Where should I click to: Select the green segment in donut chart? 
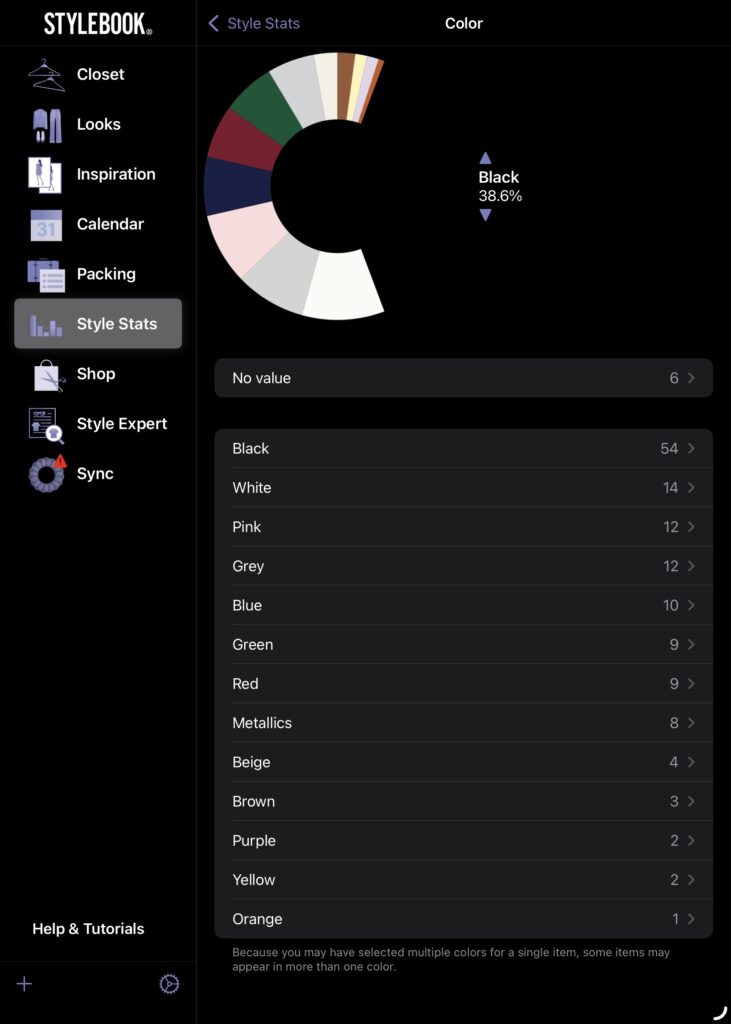[x=266, y=108]
